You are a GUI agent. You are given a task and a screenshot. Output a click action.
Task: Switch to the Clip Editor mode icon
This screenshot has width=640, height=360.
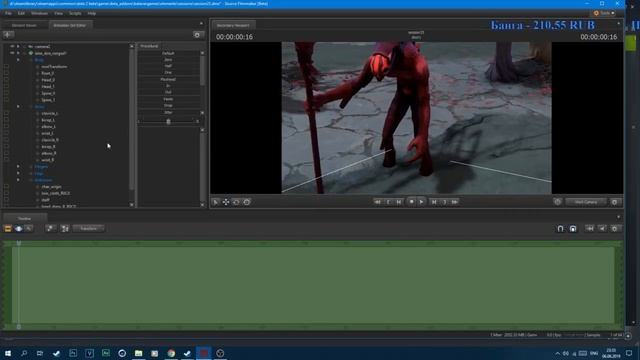(x=8, y=229)
